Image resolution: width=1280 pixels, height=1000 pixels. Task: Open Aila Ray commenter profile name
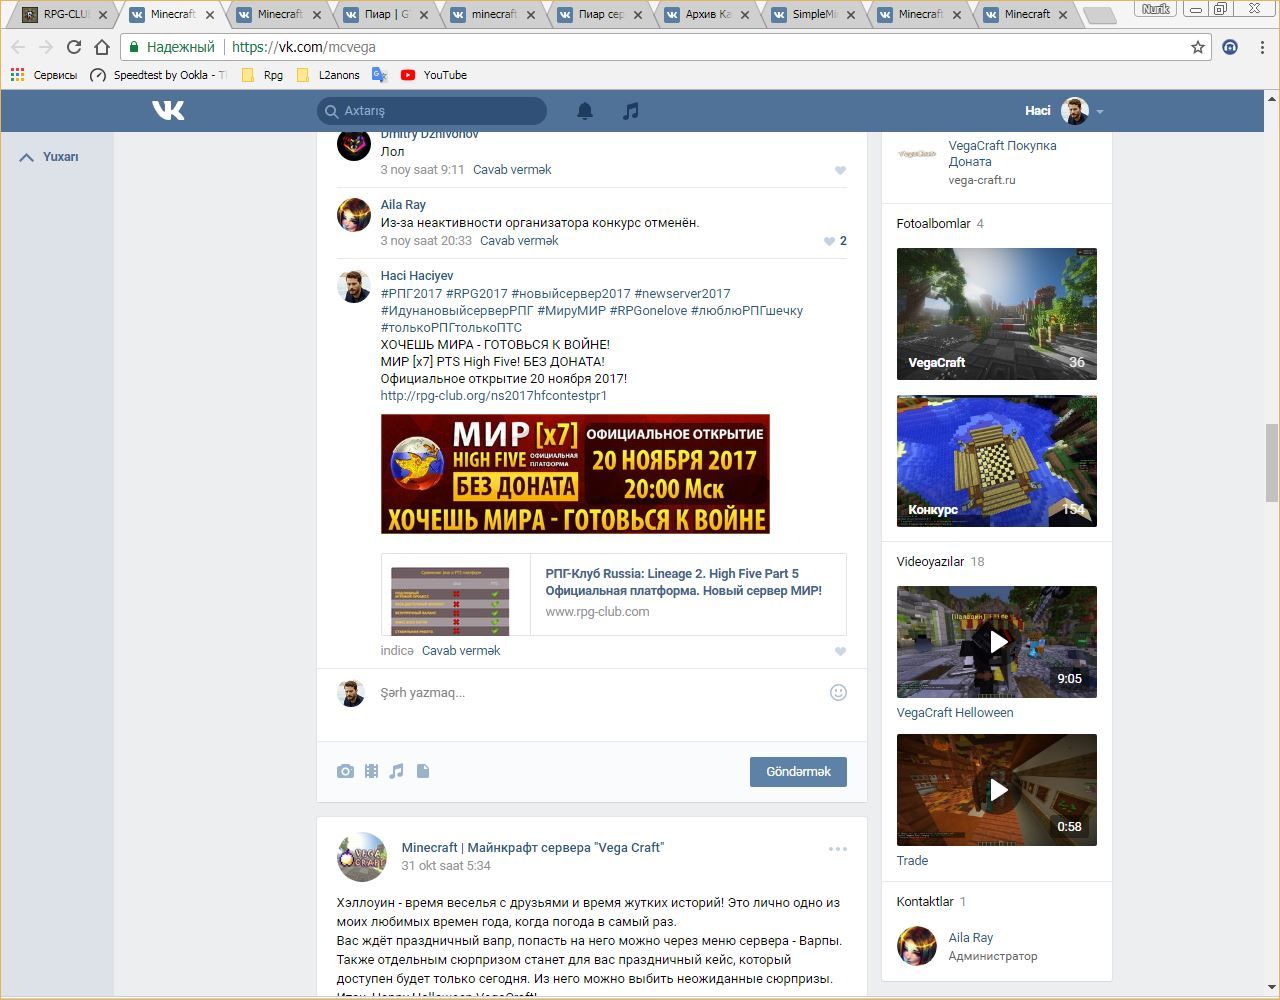[403, 205]
